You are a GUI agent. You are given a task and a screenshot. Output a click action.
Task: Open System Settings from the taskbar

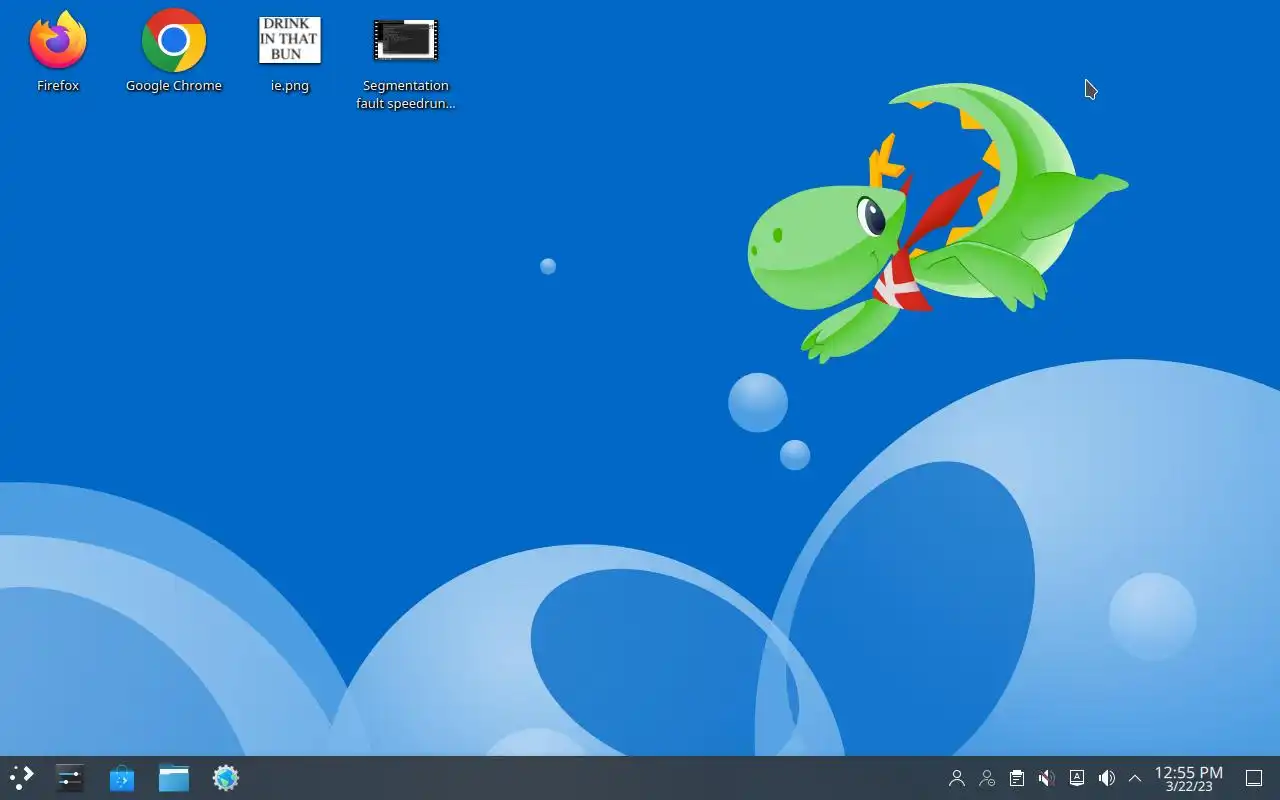[70, 778]
